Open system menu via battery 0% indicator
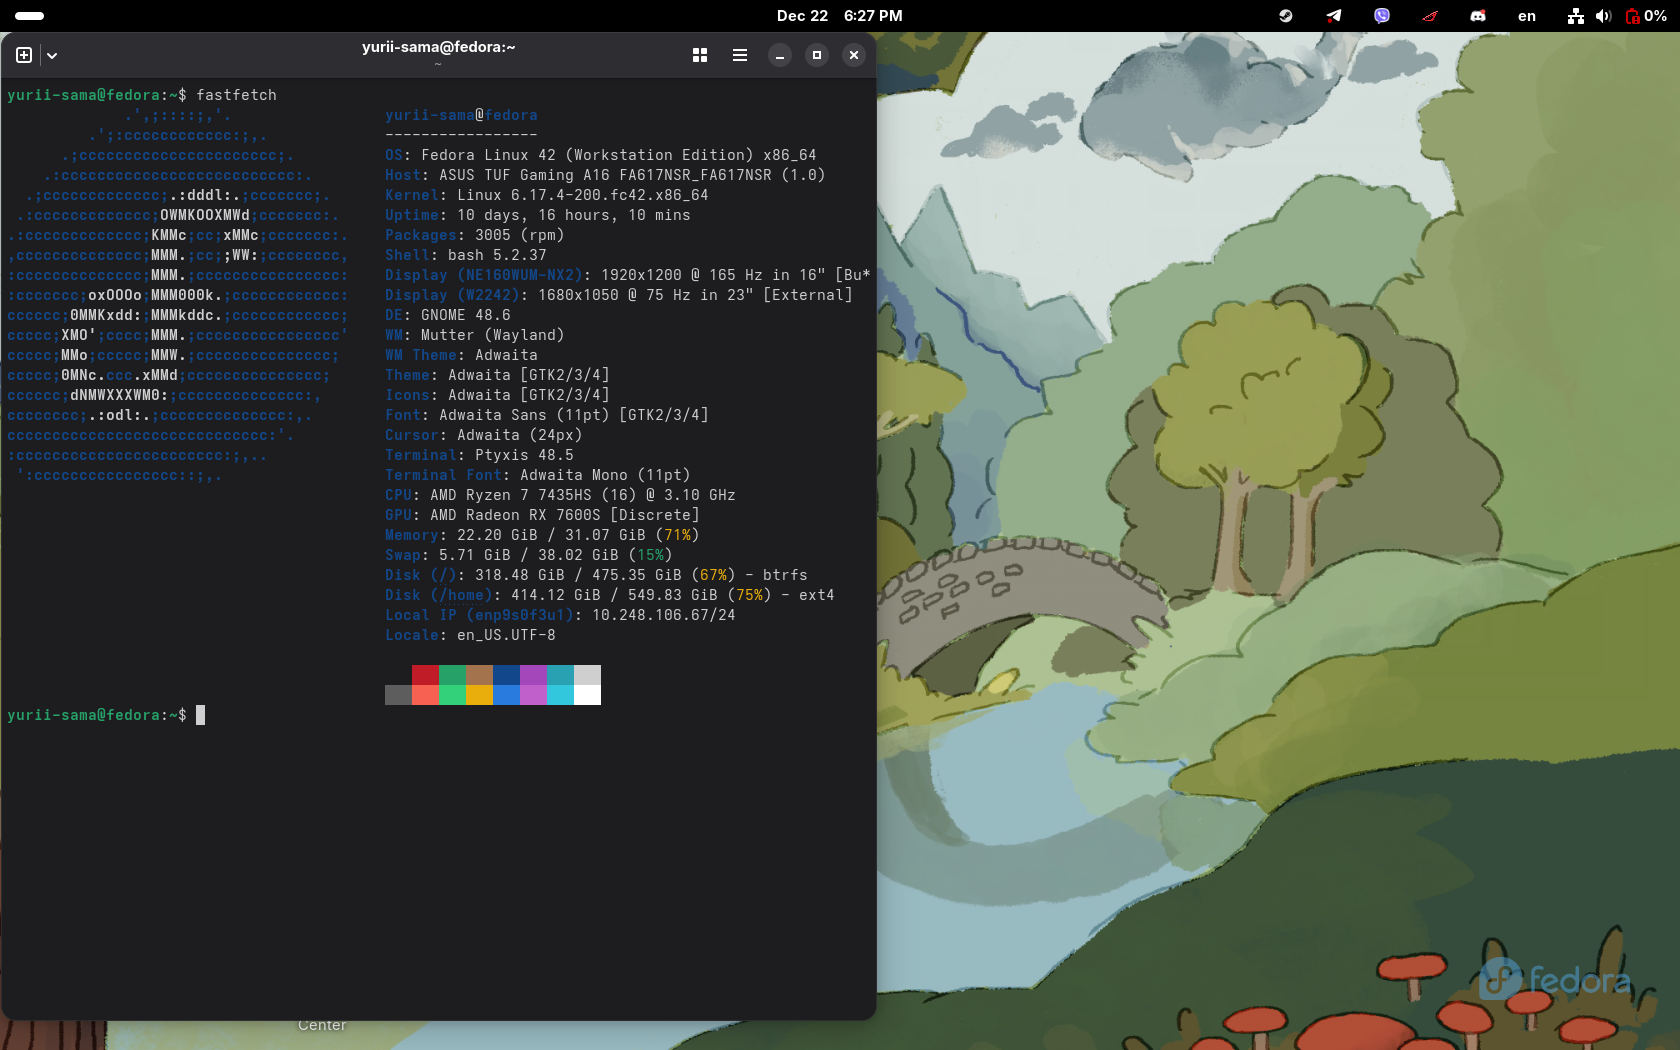The image size is (1680, 1050). pos(1646,16)
